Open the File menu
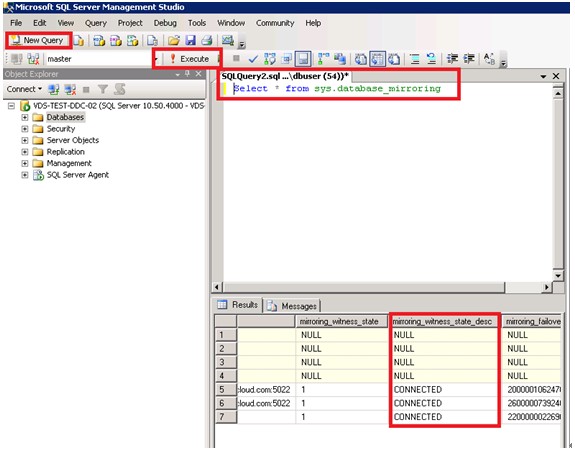This screenshot has width=575, height=462. click(16, 23)
